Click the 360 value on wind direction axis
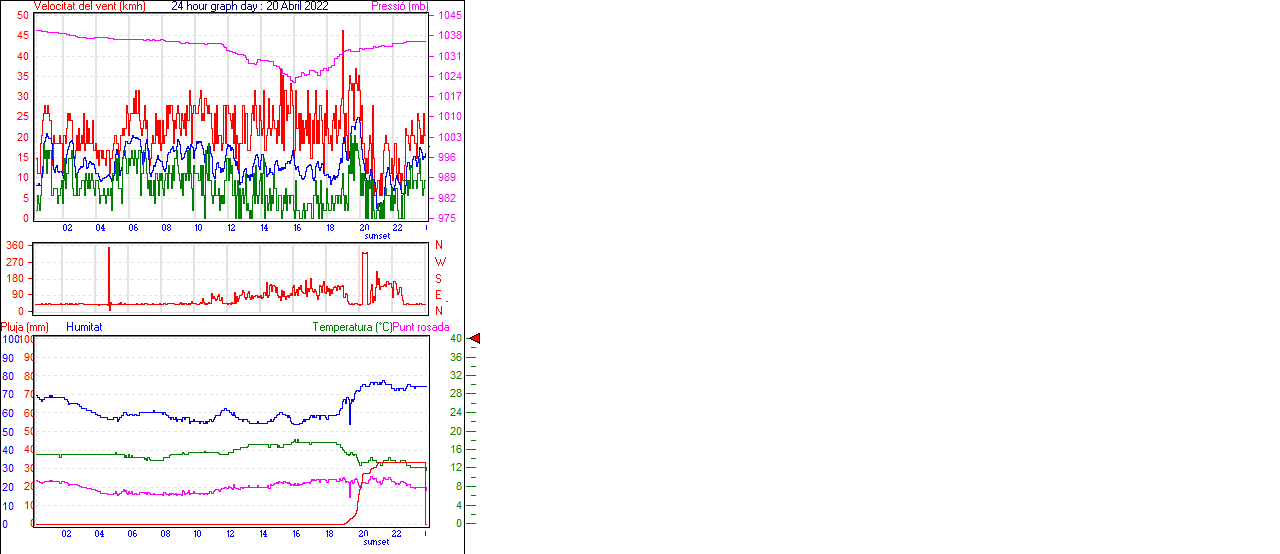The image size is (1280, 554). (x=15, y=245)
